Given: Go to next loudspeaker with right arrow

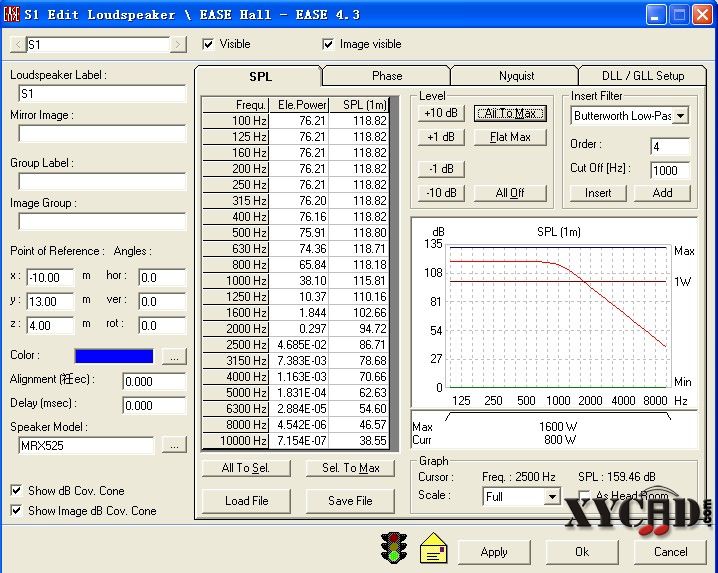Looking at the screenshot, I should [x=178, y=44].
